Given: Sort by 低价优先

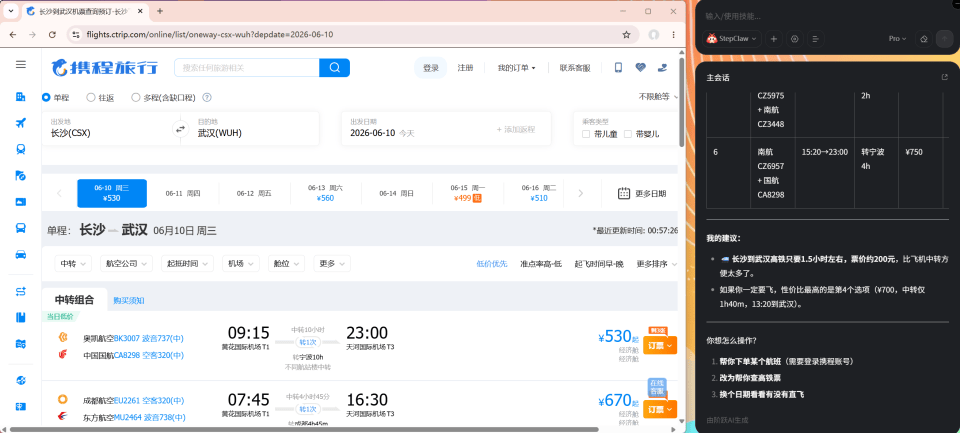Looking at the screenshot, I should tap(492, 264).
